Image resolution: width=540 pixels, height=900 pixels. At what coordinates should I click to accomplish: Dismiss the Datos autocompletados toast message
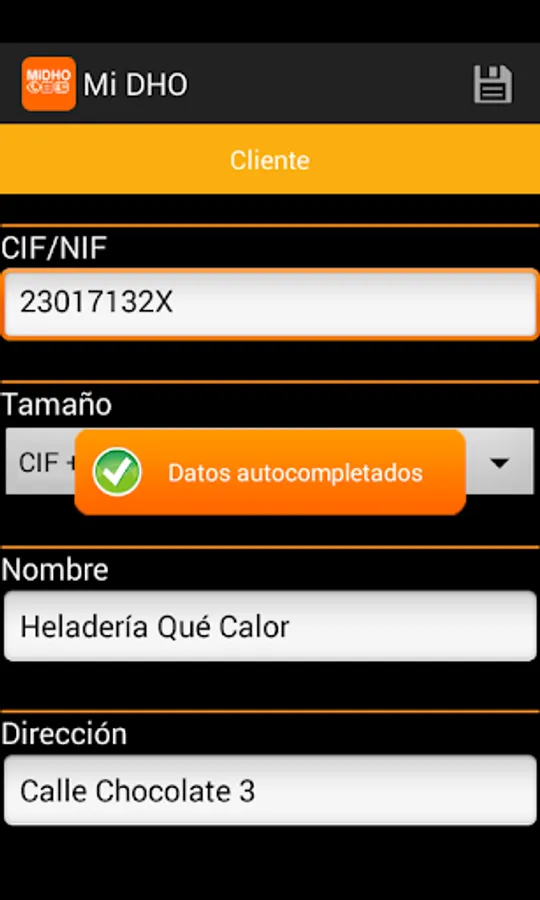coord(270,472)
